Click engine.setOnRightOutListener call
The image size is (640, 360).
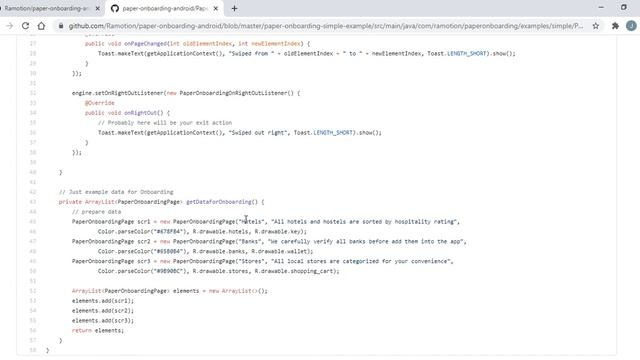[x=118, y=93]
